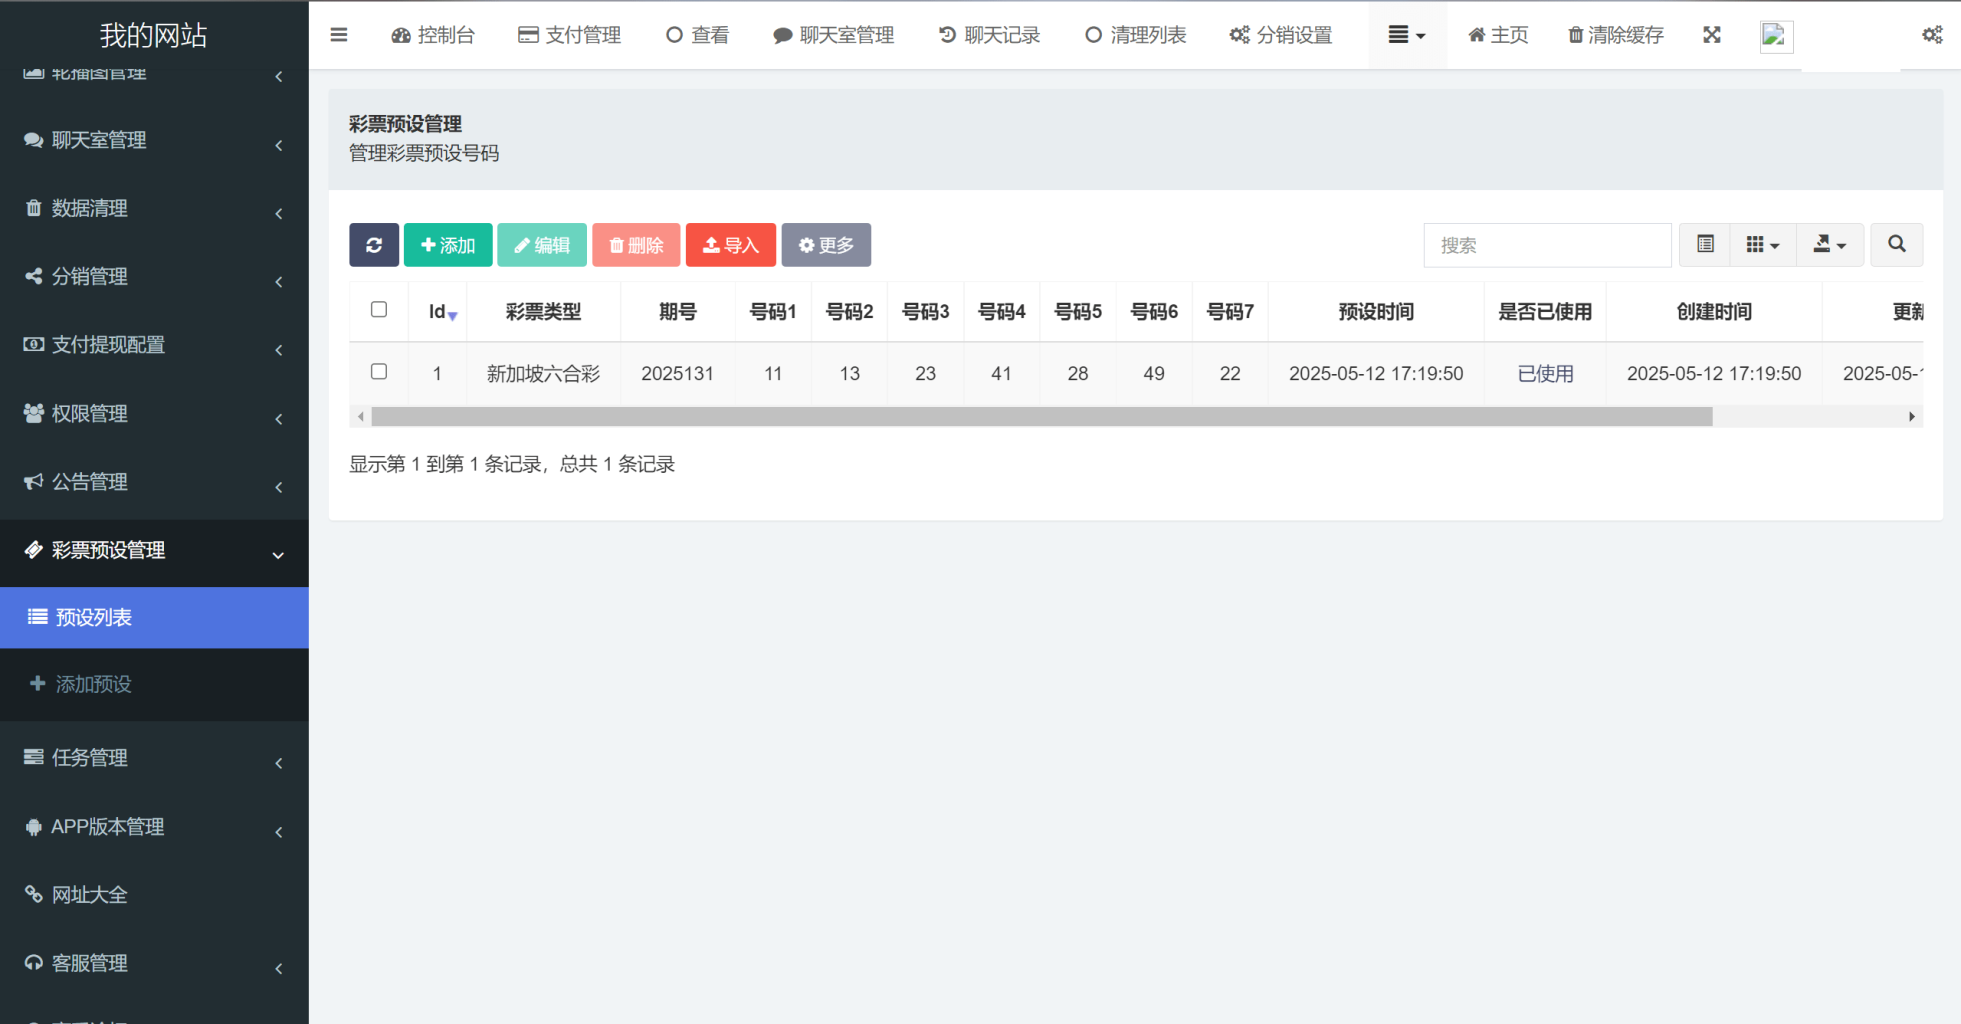Open the export dropdown near the search box

tap(1830, 244)
